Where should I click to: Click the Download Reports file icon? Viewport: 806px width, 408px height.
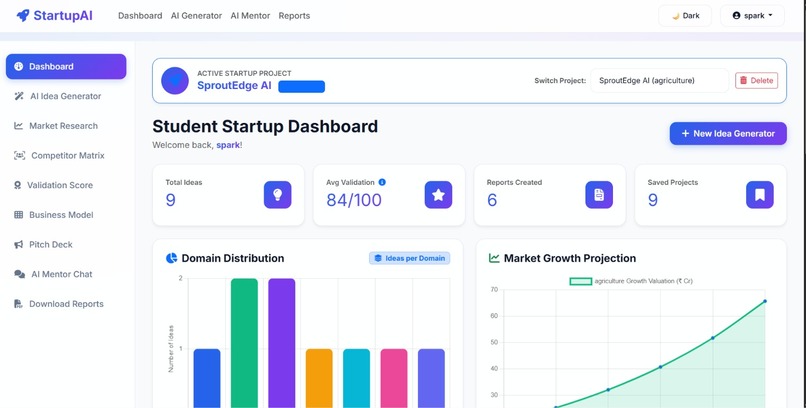[x=18, y=304]
